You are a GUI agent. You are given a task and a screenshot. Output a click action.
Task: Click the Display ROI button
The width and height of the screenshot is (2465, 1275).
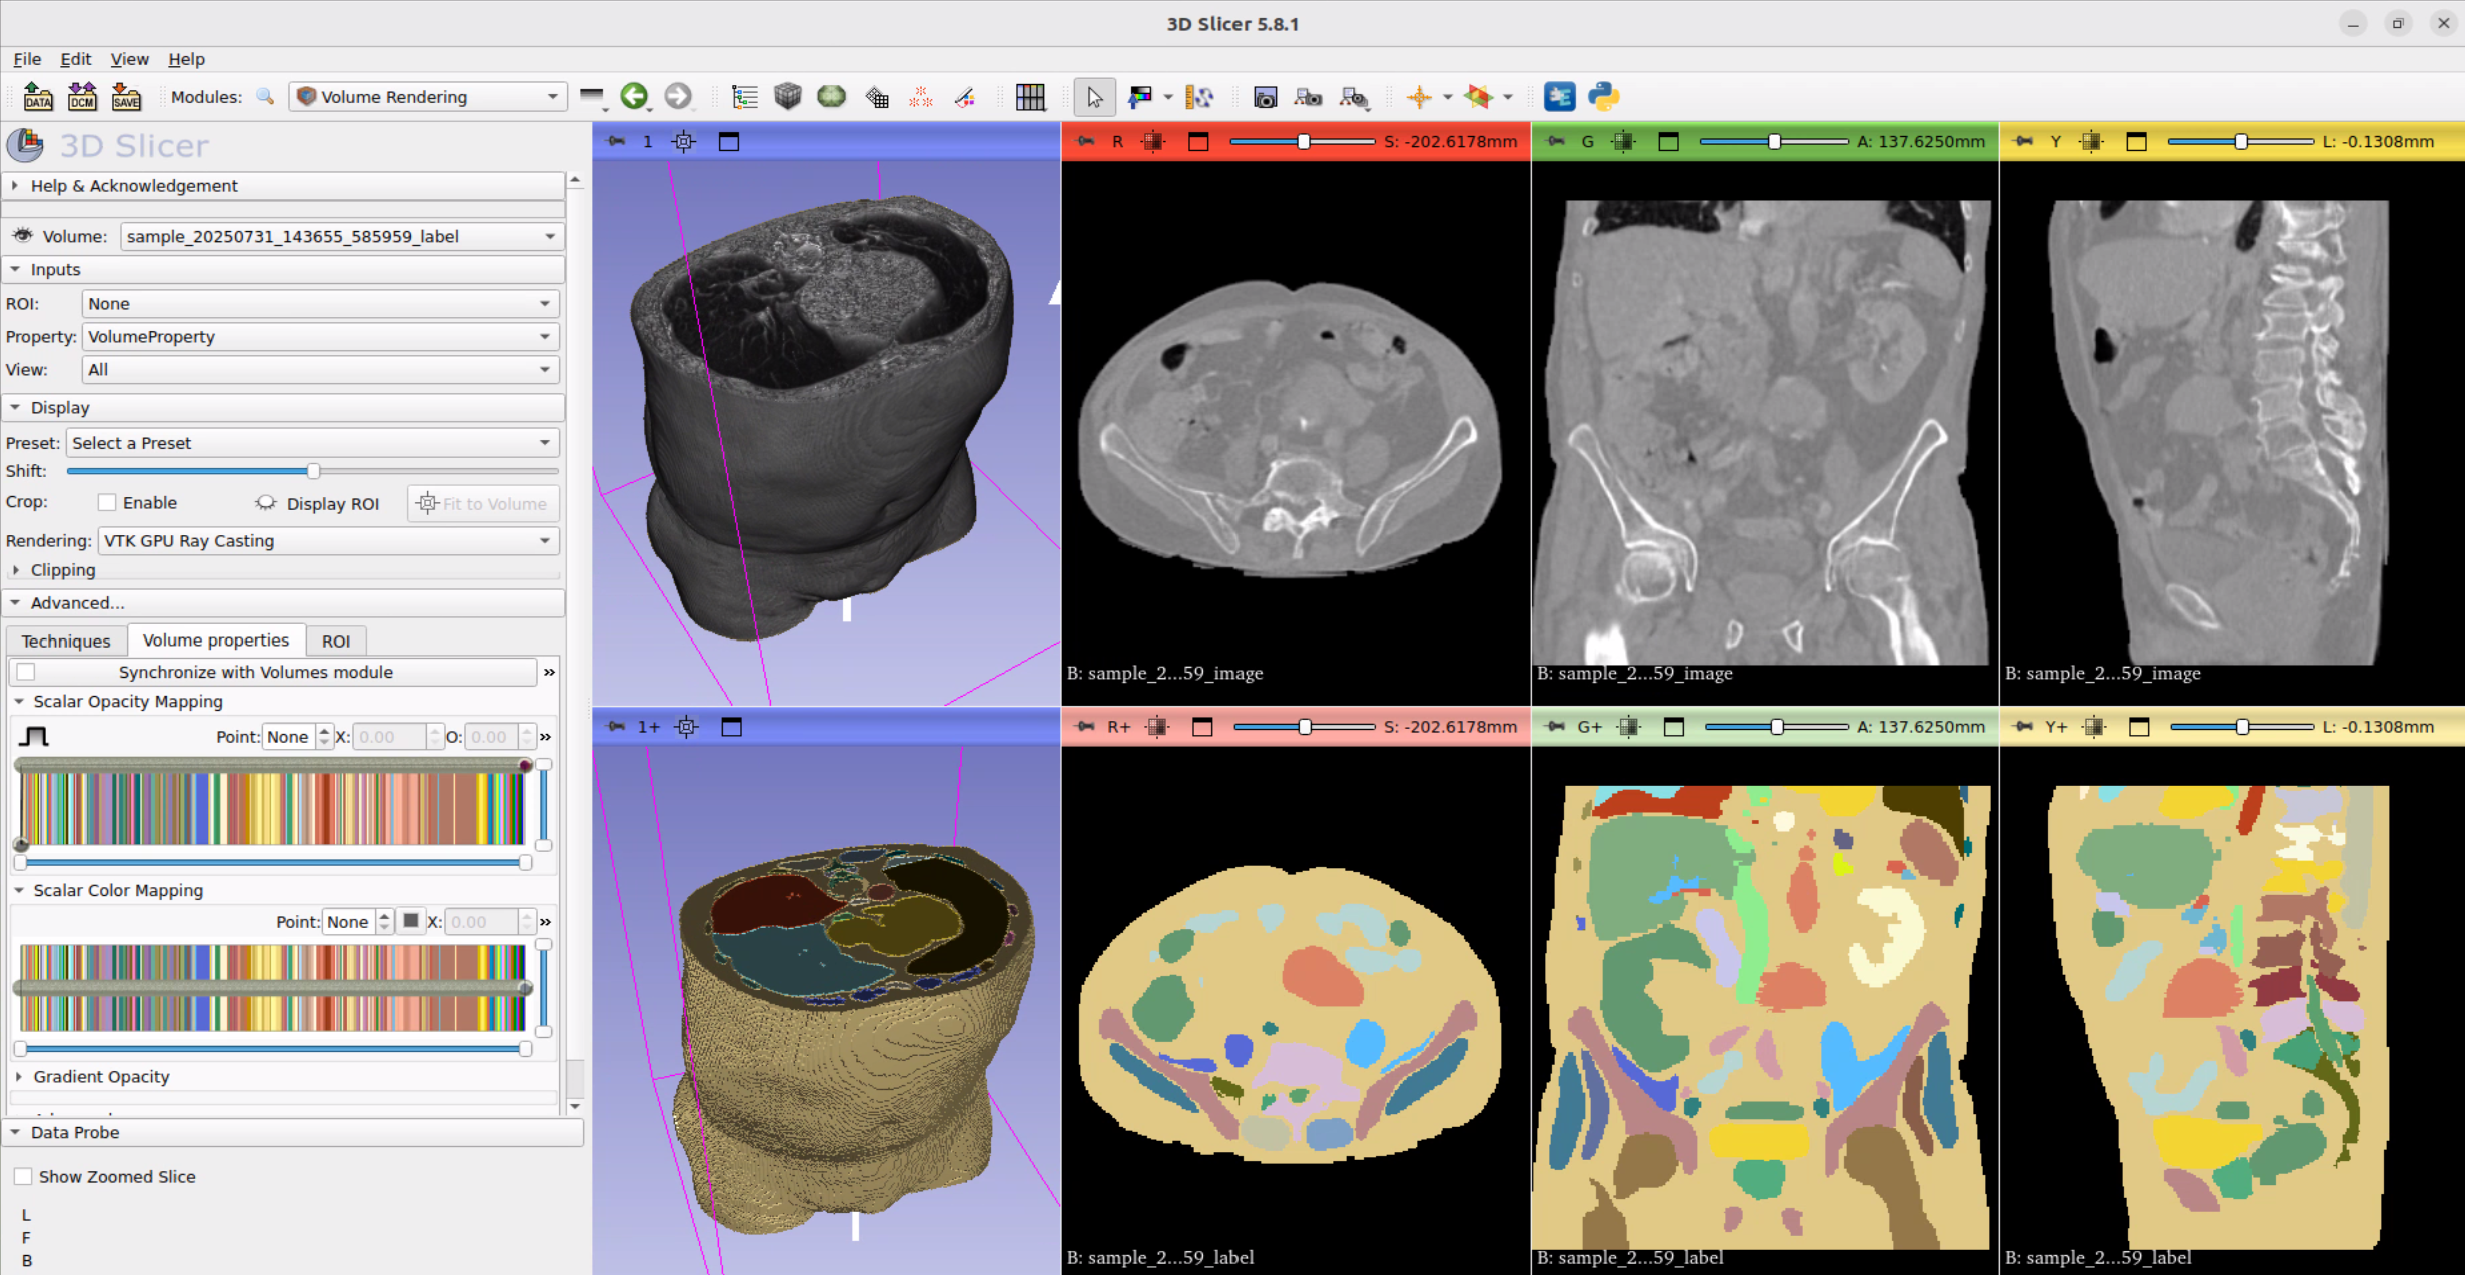(x=319, y=503)
